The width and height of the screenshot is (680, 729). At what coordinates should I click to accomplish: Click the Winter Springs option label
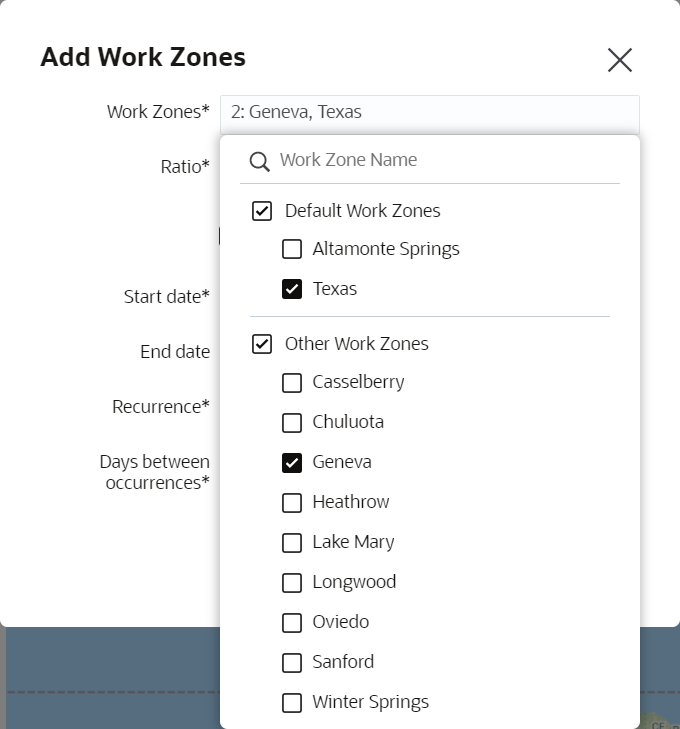pyautogui.click(x=370, y=702)
